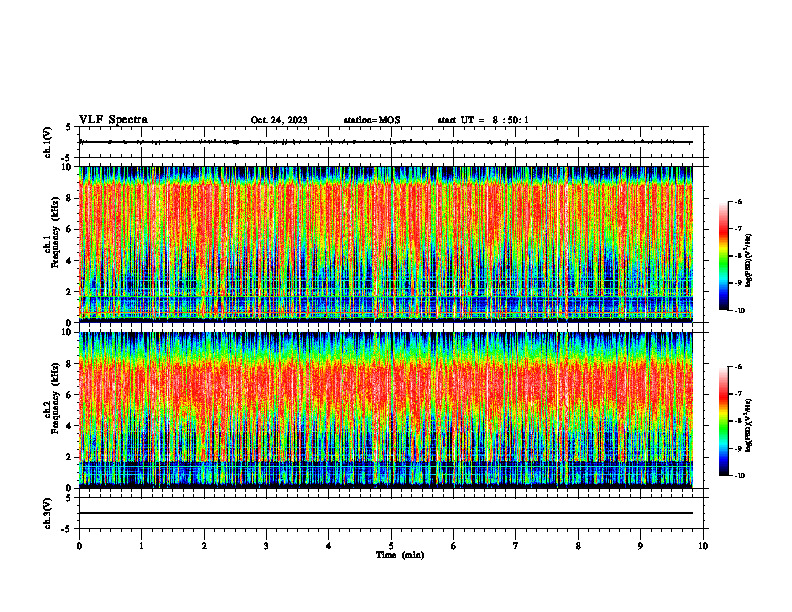This screenshot has height=612, width=792.
Task: Click the "start UT = 8 :50: 1" text
Action: tap(483, 120)
